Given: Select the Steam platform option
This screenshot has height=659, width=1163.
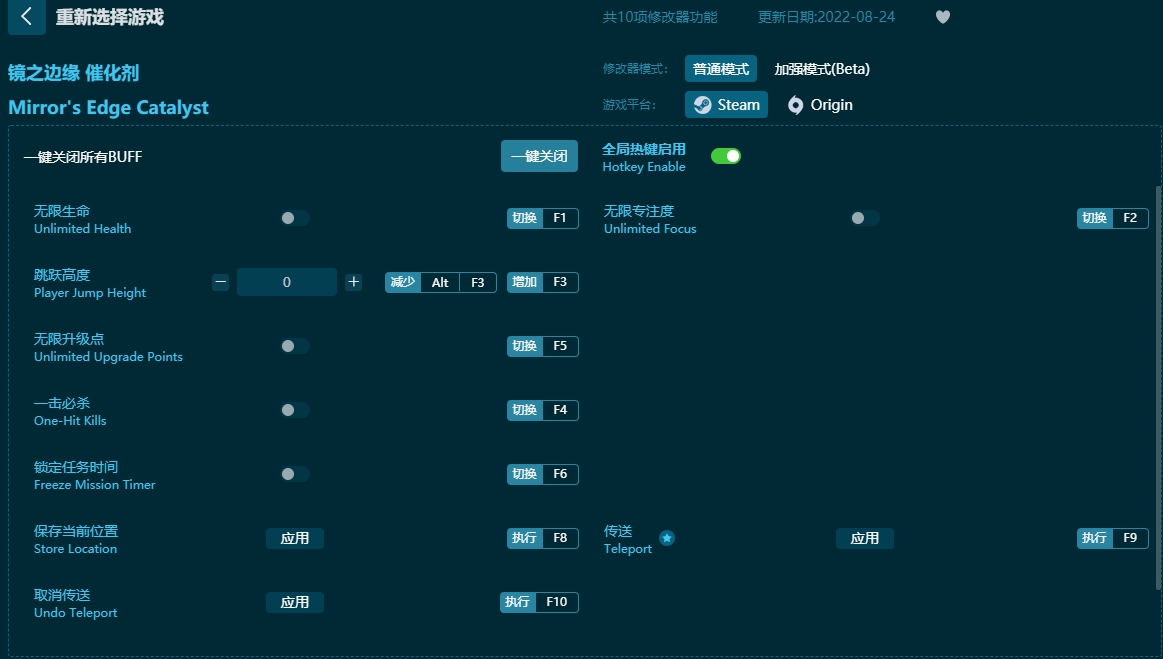Looking at the screenshot, I should coord(726,105).
